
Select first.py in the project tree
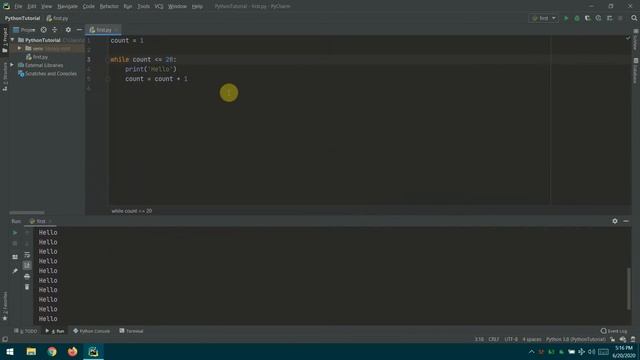pos(37,57)
